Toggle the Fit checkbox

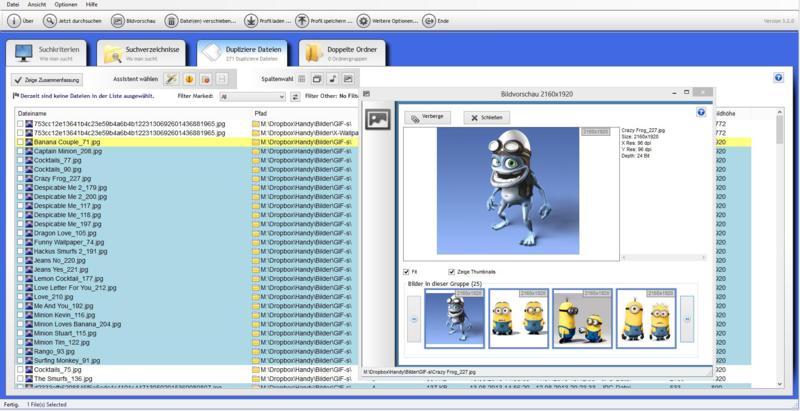pyautogui.click(x=406, y=272)
